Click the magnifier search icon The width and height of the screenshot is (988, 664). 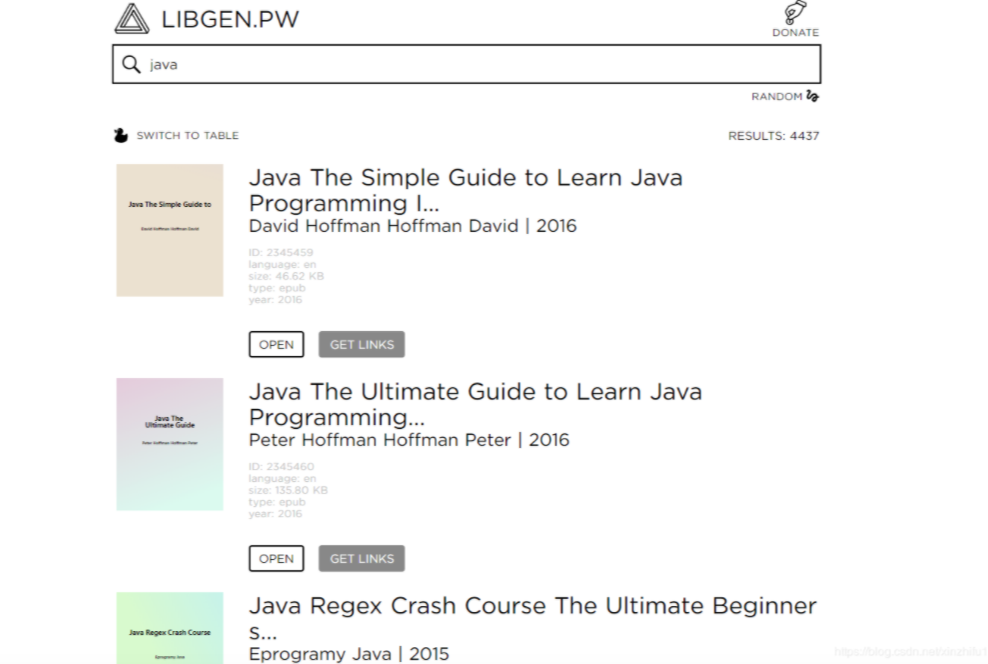(131, 64)
